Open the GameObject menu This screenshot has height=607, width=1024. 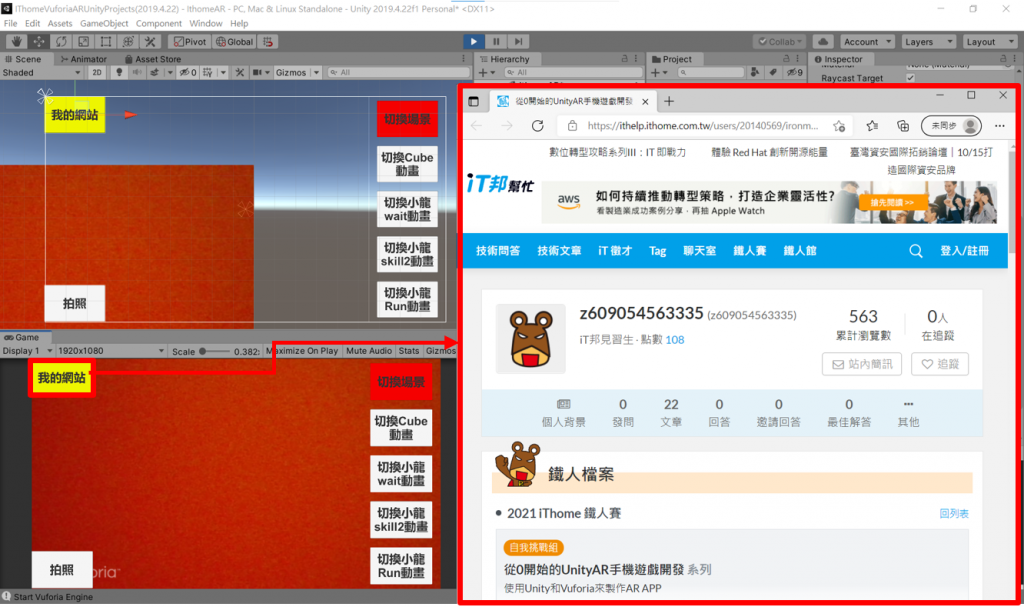104,24
